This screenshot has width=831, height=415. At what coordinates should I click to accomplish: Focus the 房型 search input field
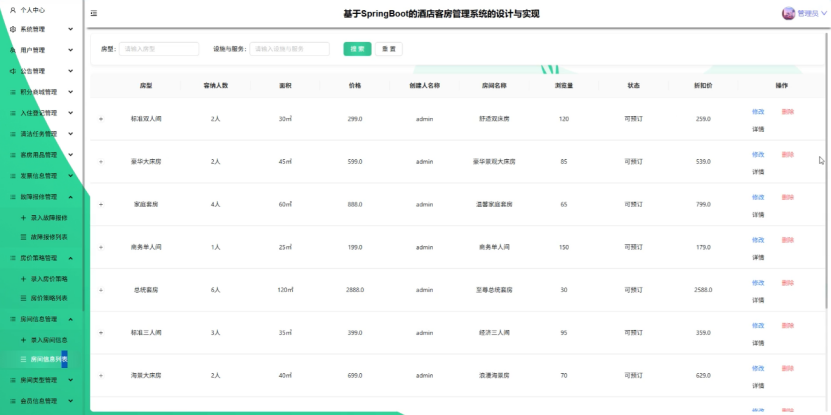[159, 49]
